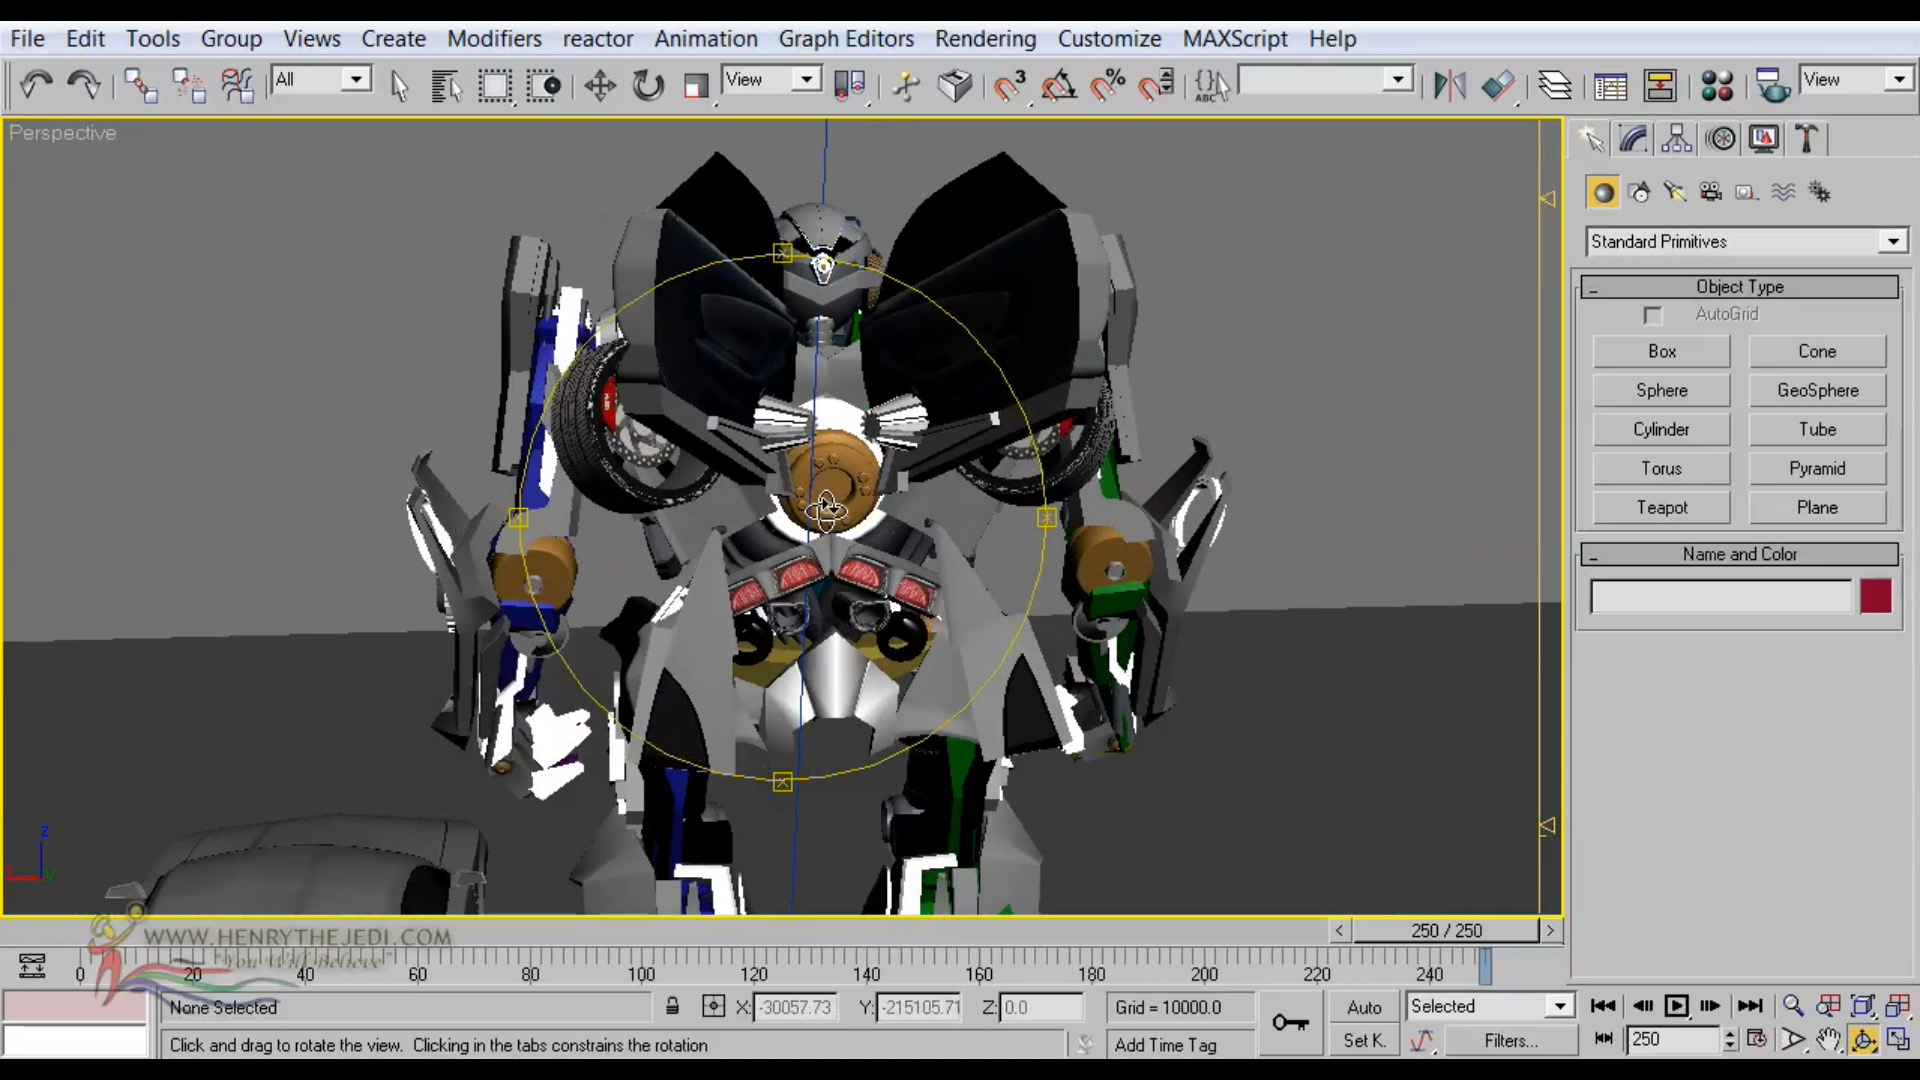The width and height of the screenshot is (1920, 1080).
Task: Collapse the Object Type rollout
Action: (x=1740, y=287)
